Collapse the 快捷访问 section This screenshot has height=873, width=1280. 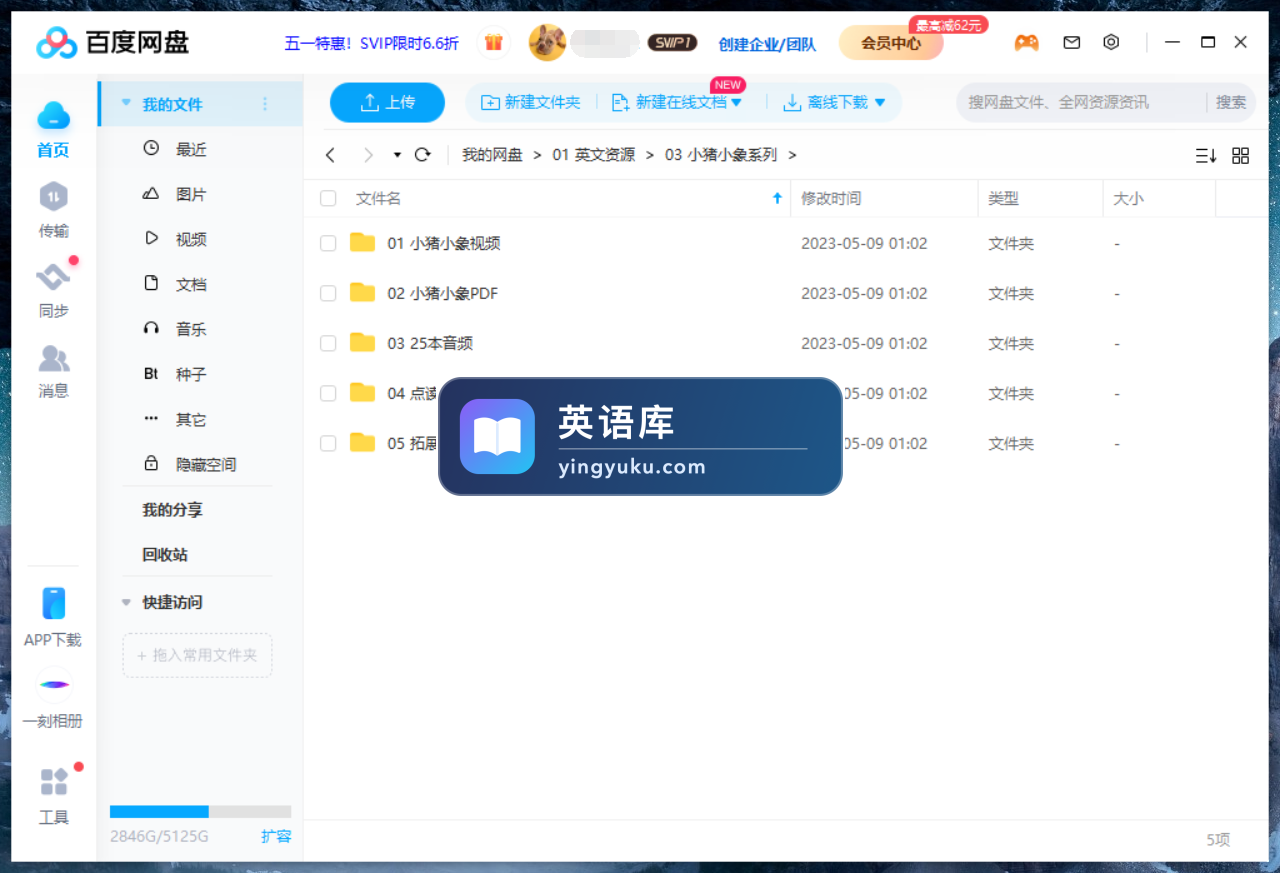coord(126,602)
